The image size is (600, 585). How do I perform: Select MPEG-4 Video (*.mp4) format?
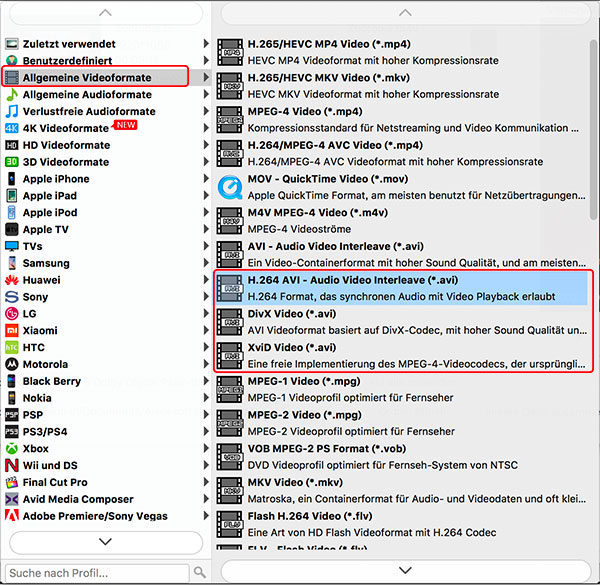coord(402,119)
